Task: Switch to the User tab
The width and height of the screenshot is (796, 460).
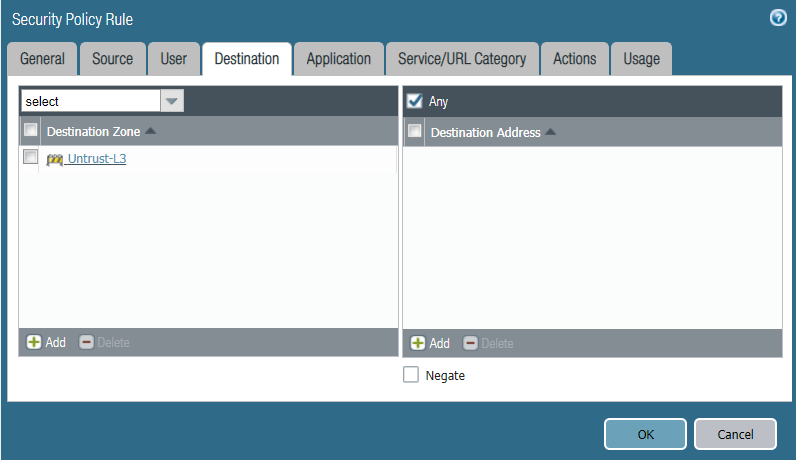Action: (174, 59)
